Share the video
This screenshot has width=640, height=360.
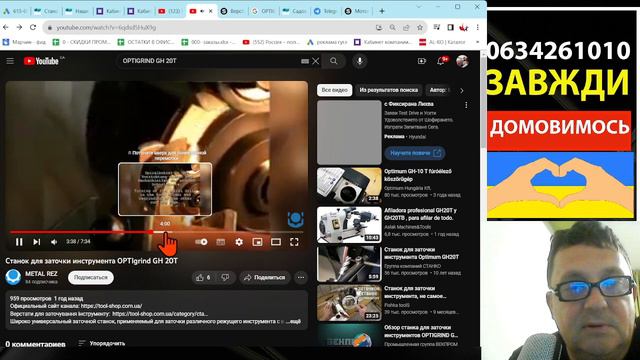[264, 278]
